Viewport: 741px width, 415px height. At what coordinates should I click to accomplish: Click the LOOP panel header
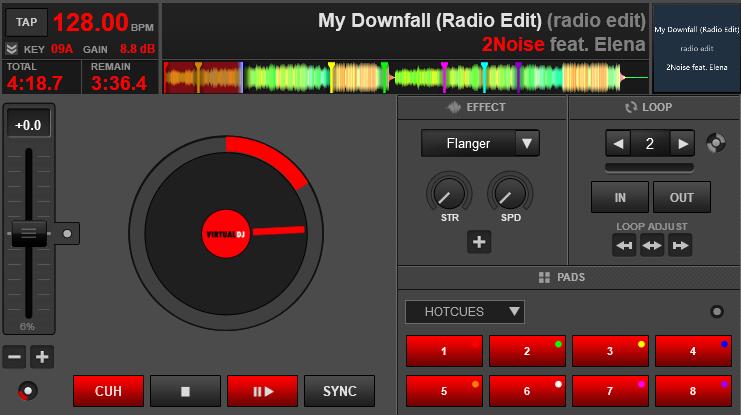655,107
